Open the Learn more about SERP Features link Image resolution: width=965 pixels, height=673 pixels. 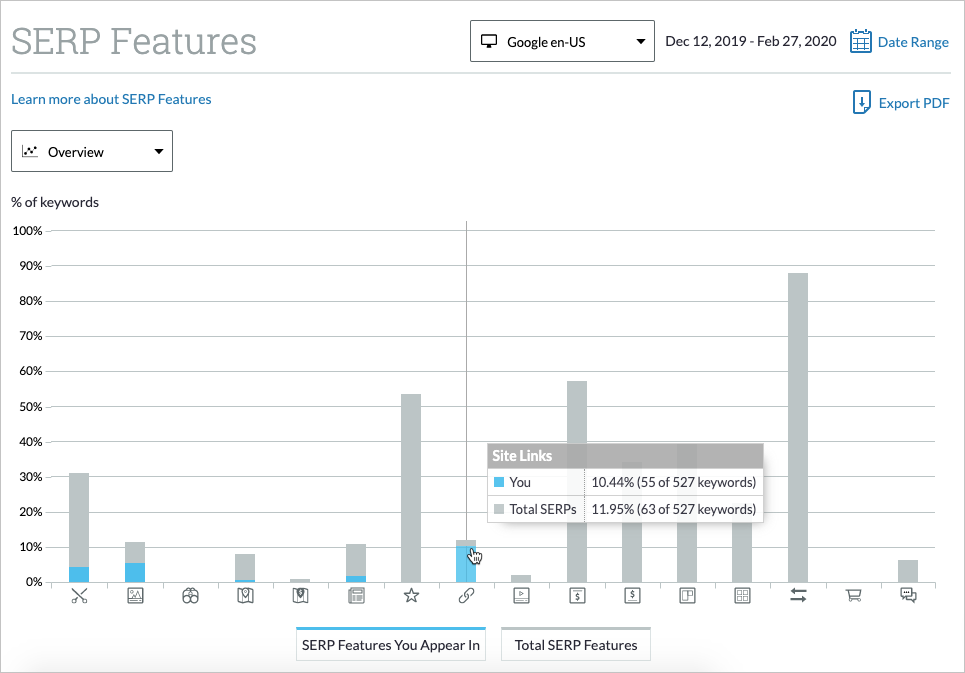pos(110,99)
